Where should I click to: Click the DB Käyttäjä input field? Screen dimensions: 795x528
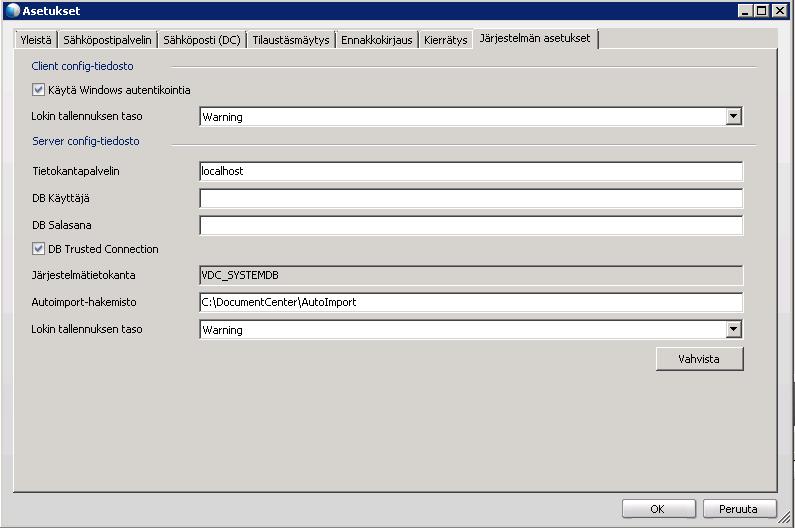[x=471, y=198]
